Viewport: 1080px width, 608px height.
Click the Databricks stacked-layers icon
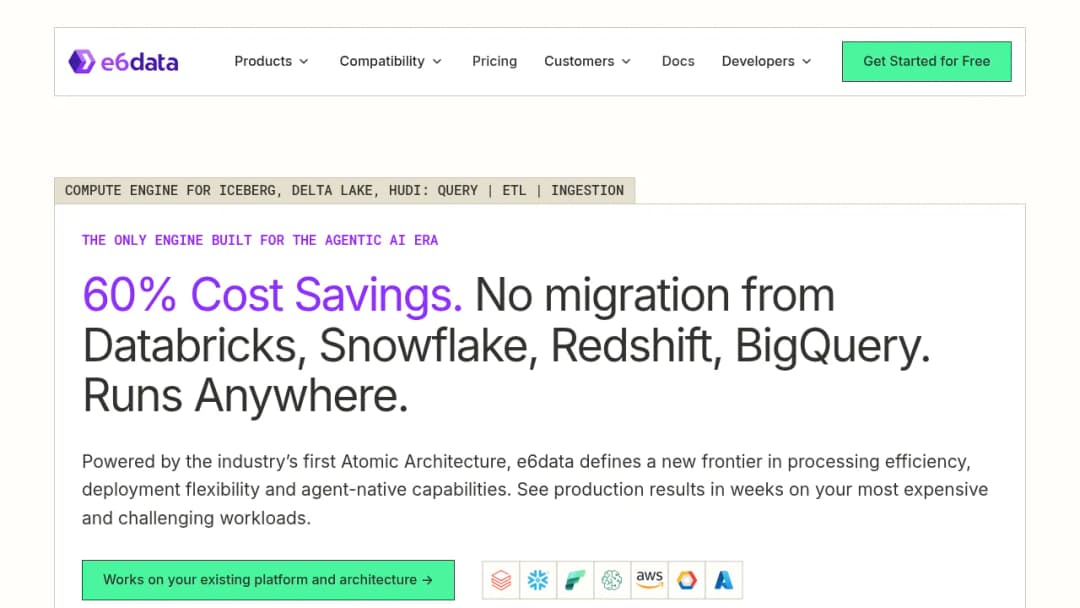point(501,580)
